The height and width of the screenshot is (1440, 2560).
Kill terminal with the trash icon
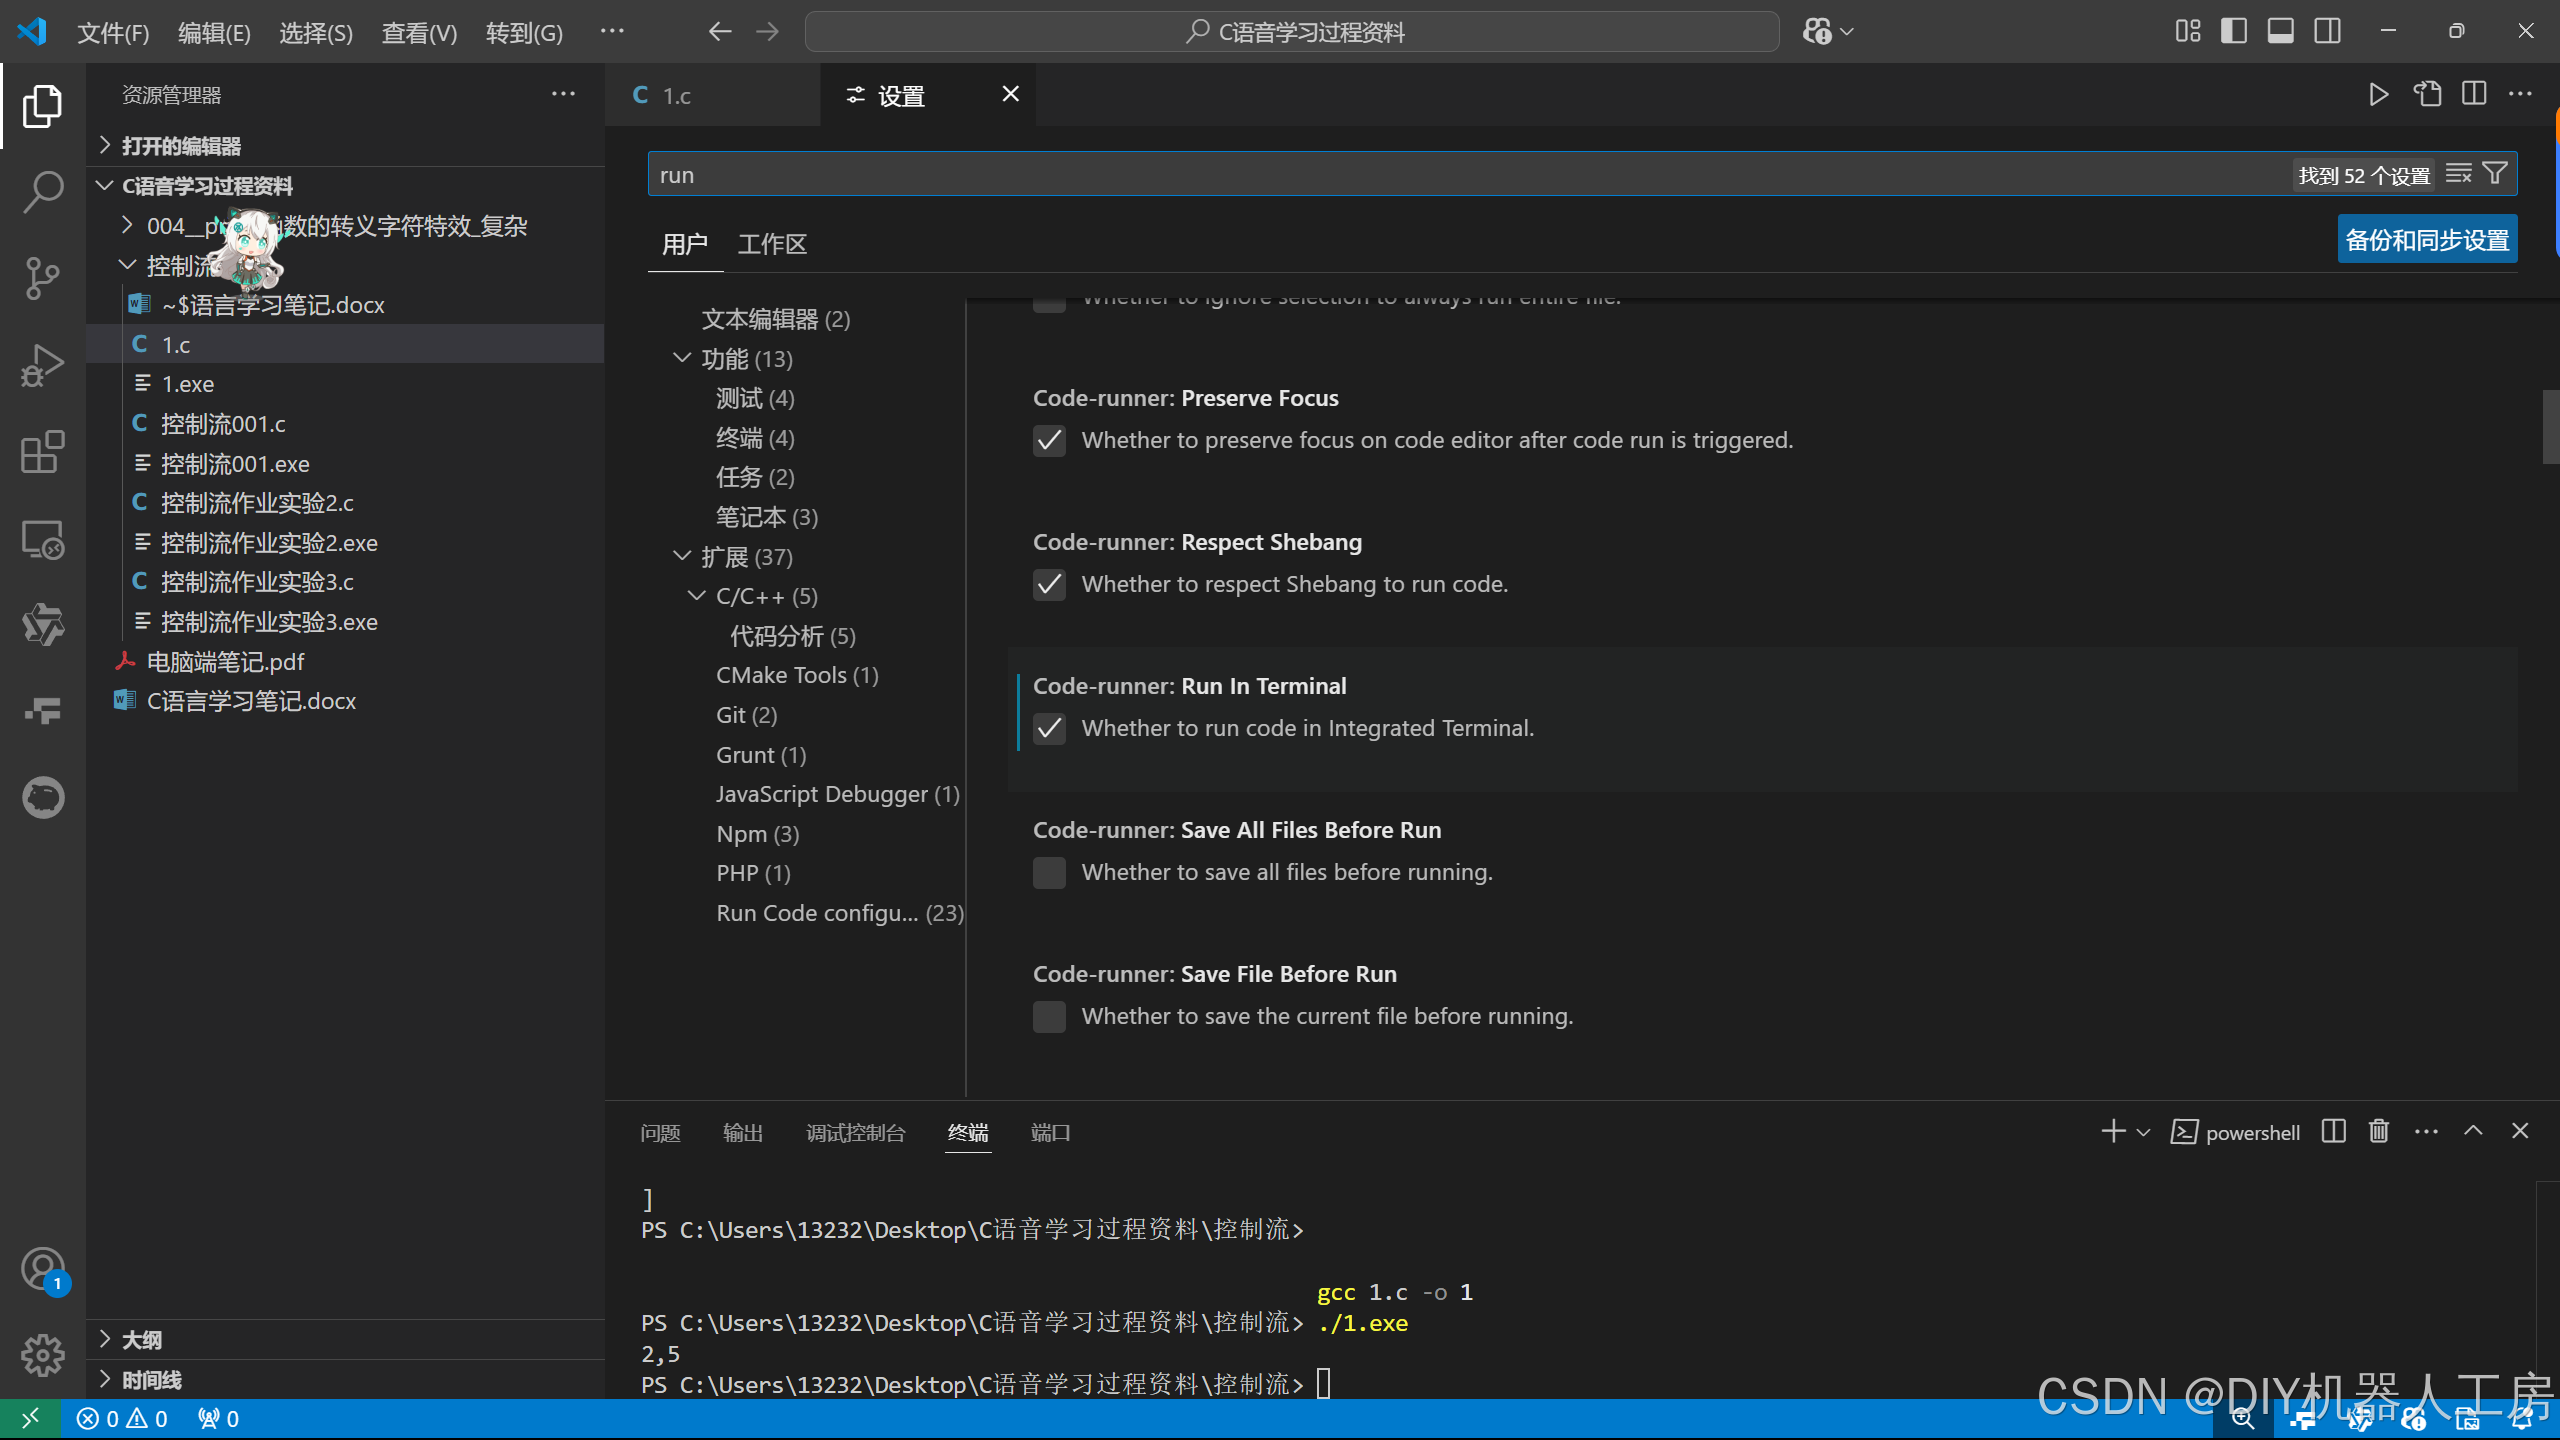pyautogui.click(x=2379, y=1131)
